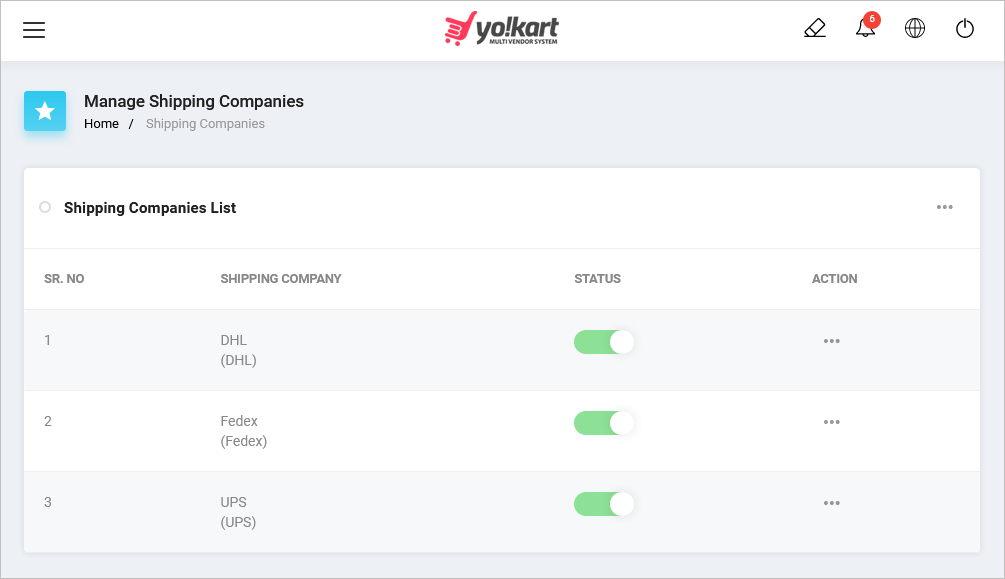Toggle UPS status switch

tap(604, 504)
